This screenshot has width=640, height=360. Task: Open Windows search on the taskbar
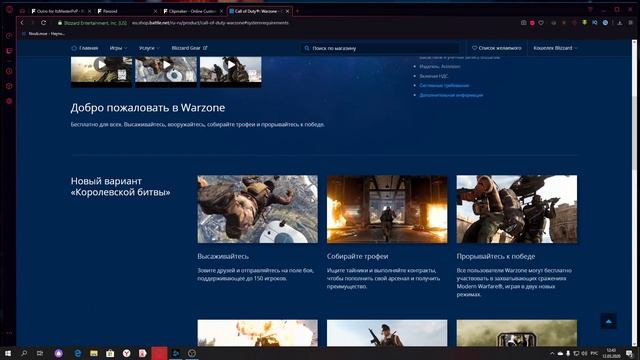(24, 353)
